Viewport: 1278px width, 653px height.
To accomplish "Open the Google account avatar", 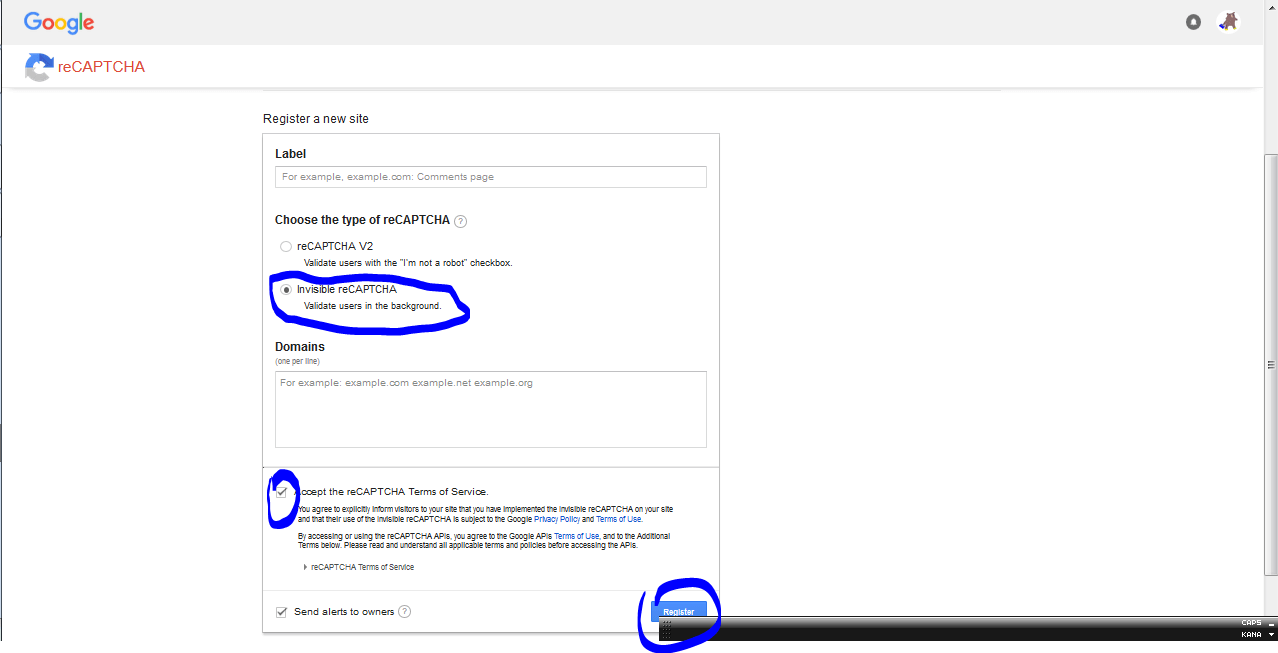I will tap(1228, 22).
